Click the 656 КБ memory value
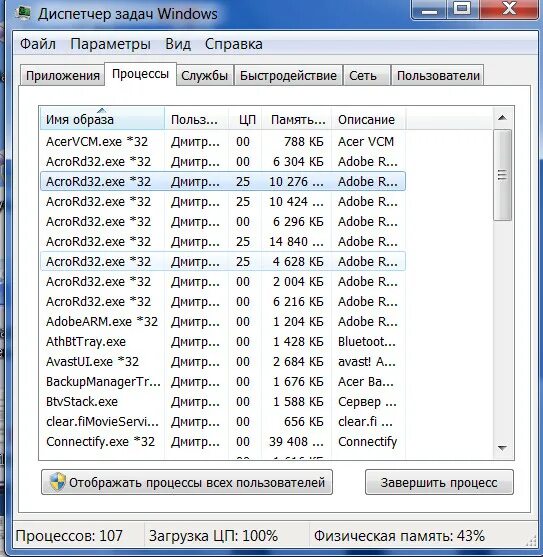The width and height of the screenshot is (543, 557). (304, 422)
